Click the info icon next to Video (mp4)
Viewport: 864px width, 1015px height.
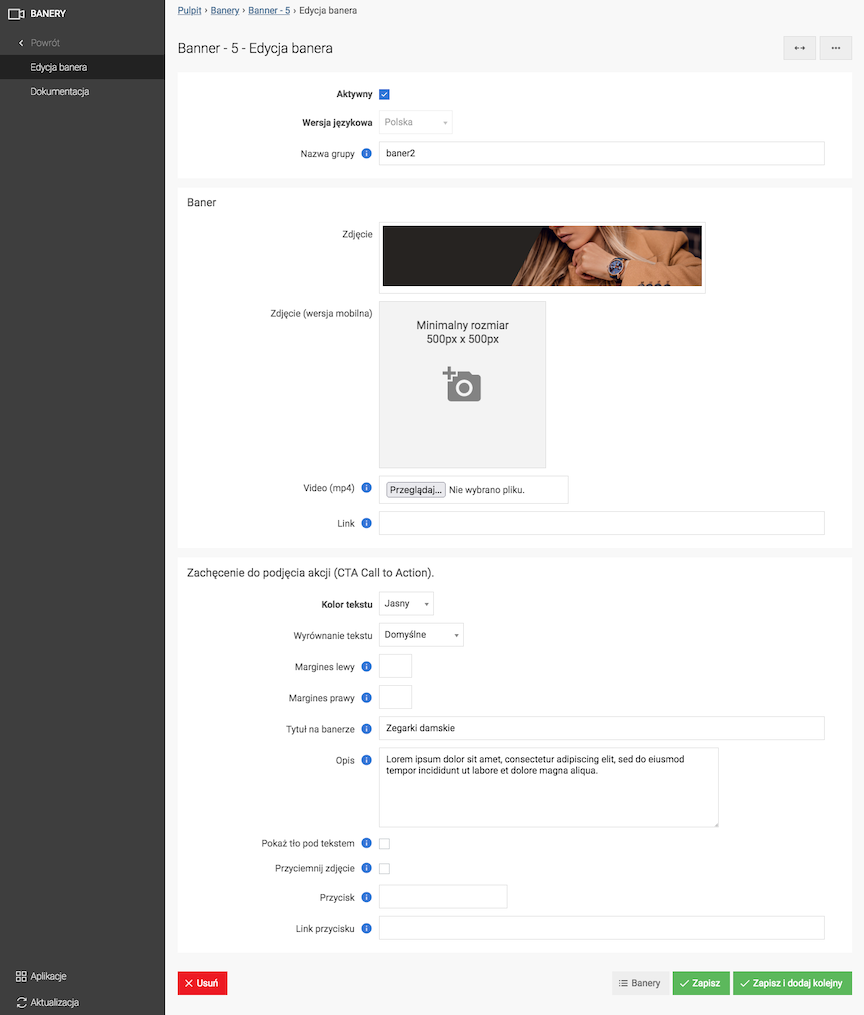point(366,488)
